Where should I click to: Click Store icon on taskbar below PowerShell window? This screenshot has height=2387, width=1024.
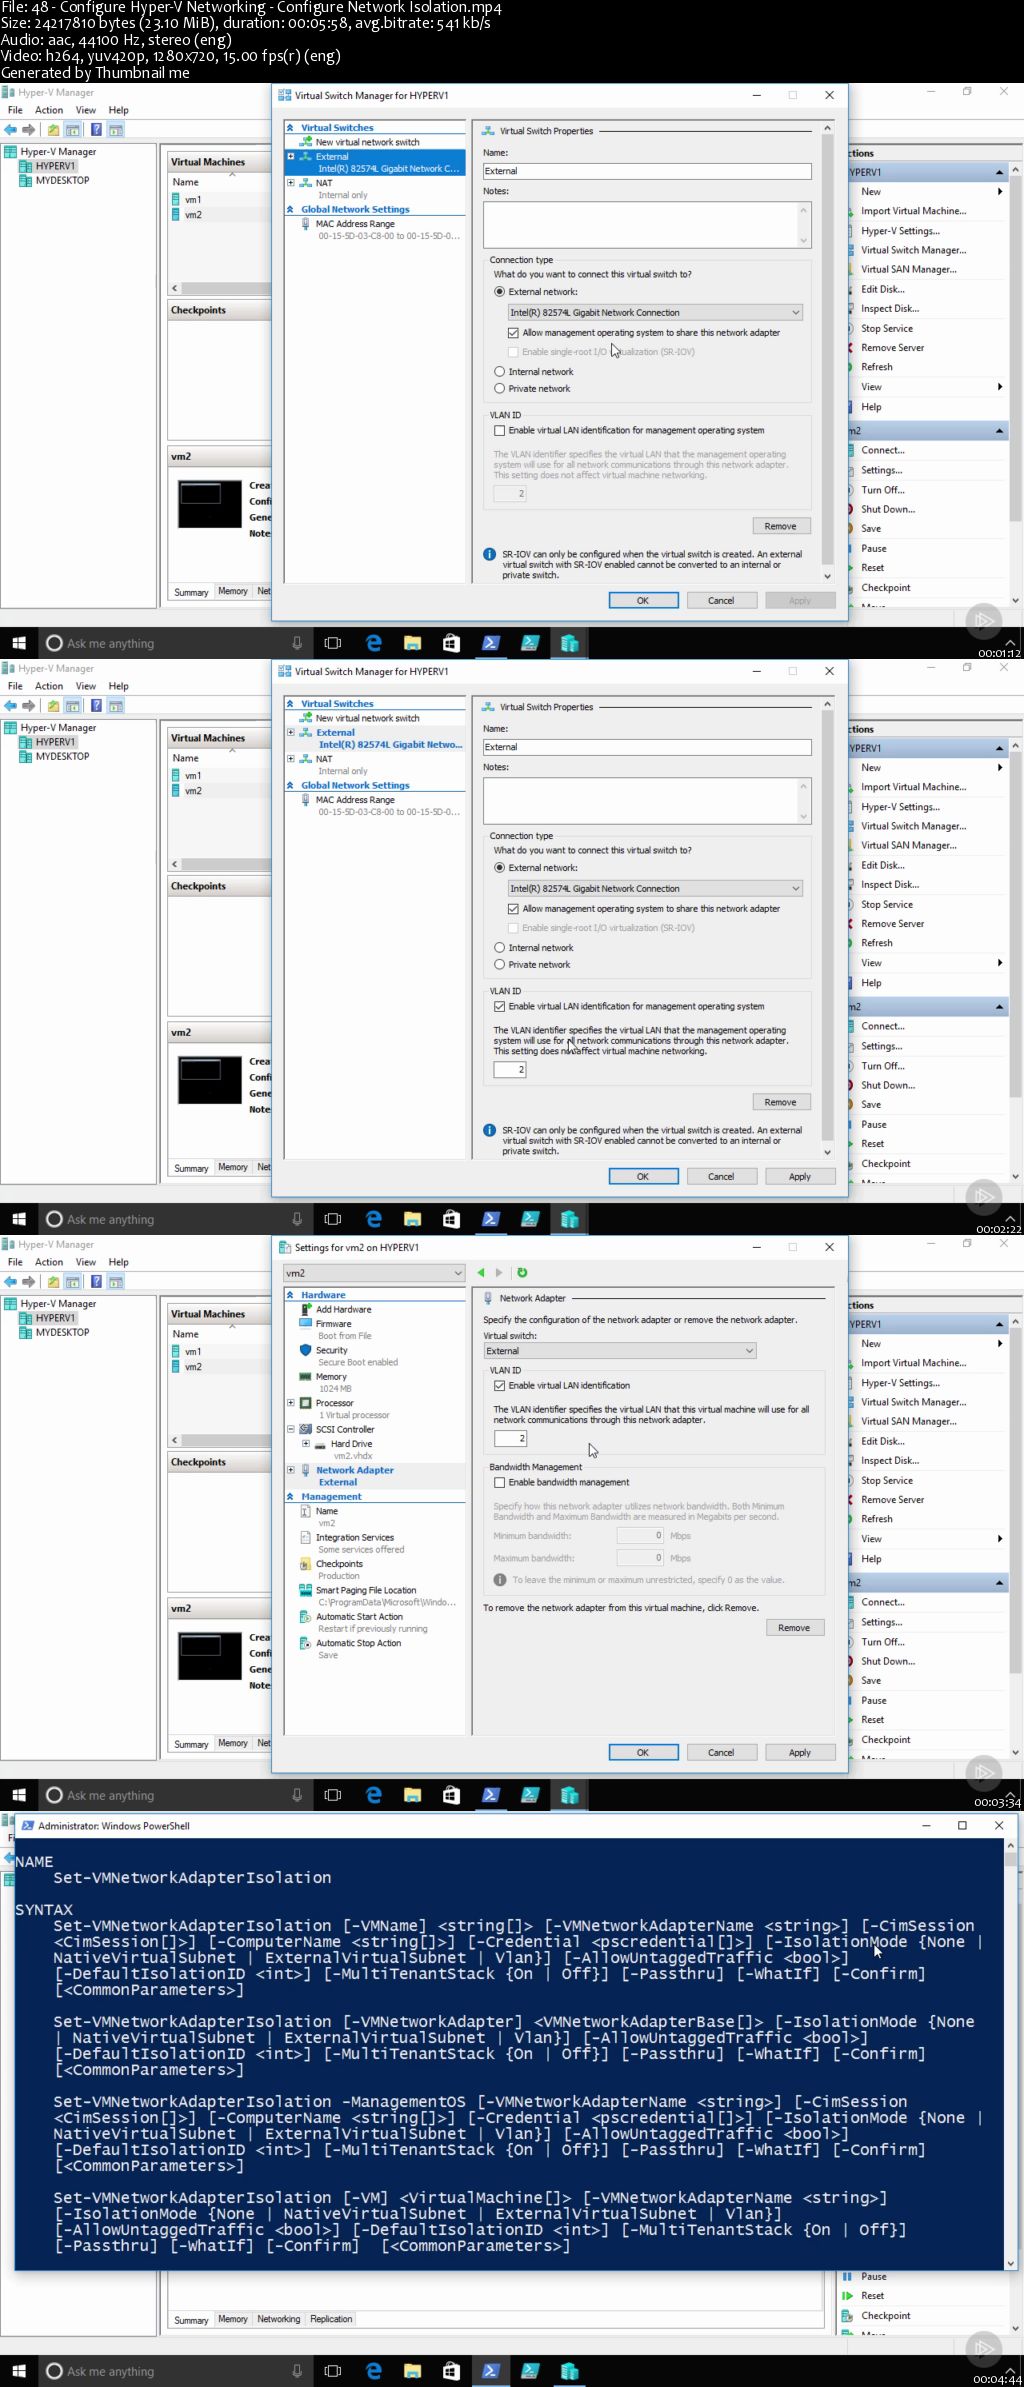[x=451, y=2371]
